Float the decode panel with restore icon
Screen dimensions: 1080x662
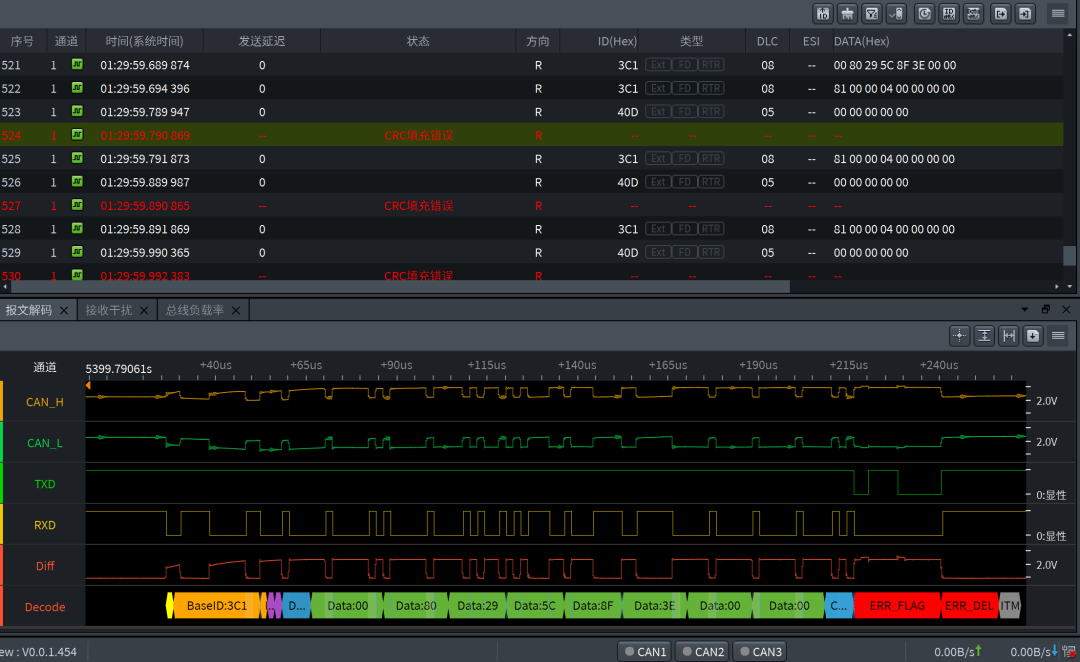pyautogui.click(x=1046, y=310)
